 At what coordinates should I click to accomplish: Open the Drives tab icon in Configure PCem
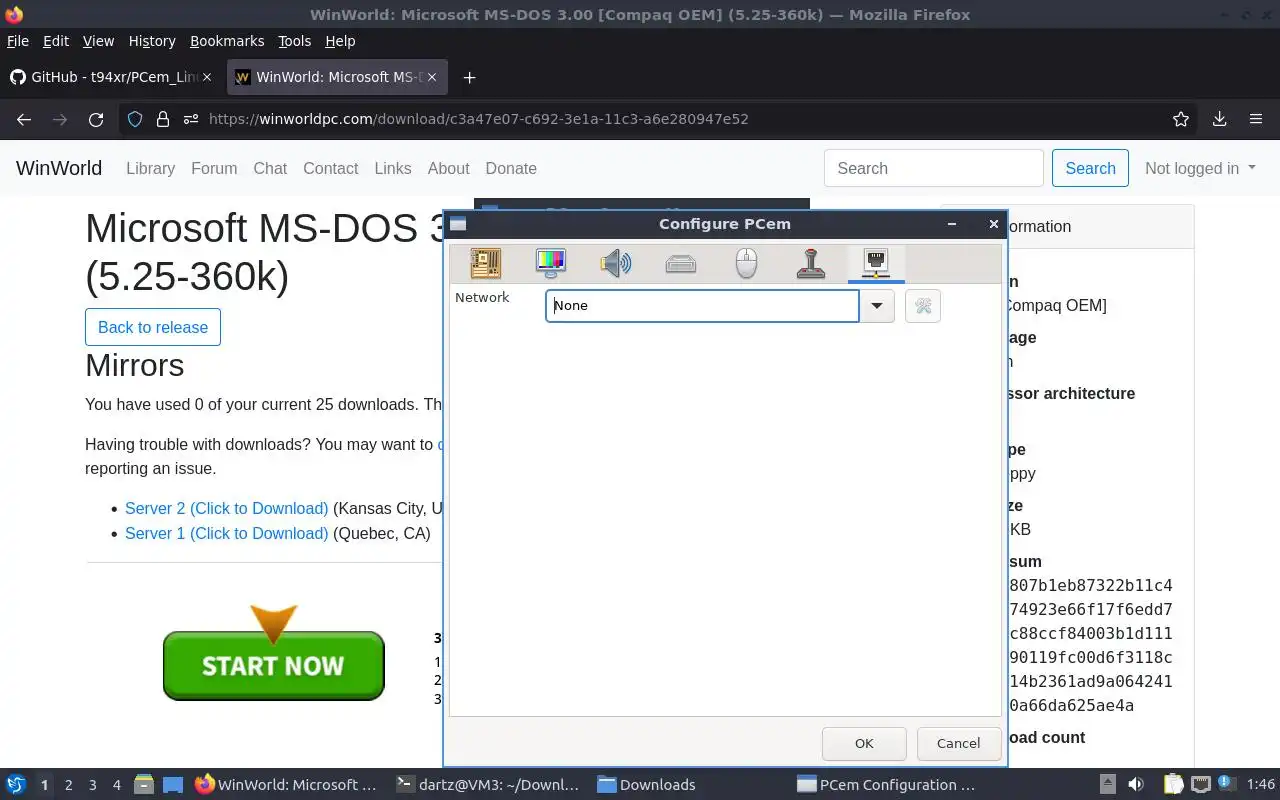(x=681, y=263)
